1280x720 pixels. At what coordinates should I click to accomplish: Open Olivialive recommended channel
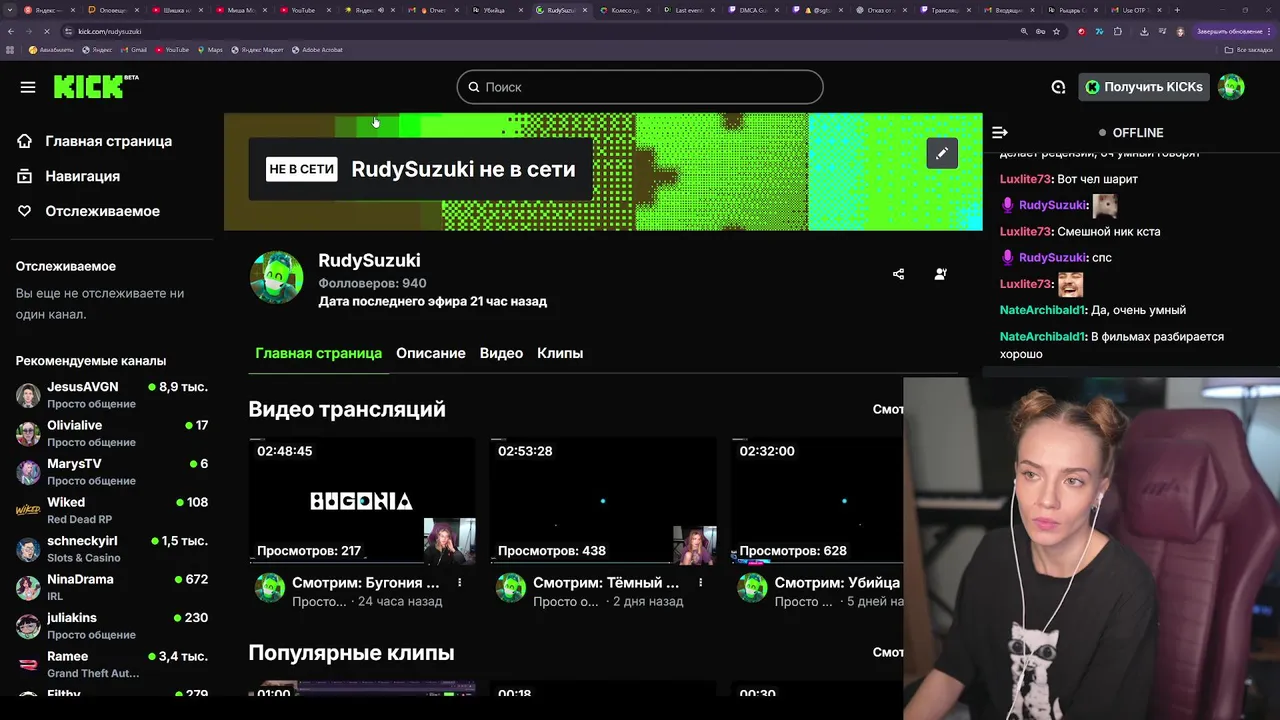(112, 433)
